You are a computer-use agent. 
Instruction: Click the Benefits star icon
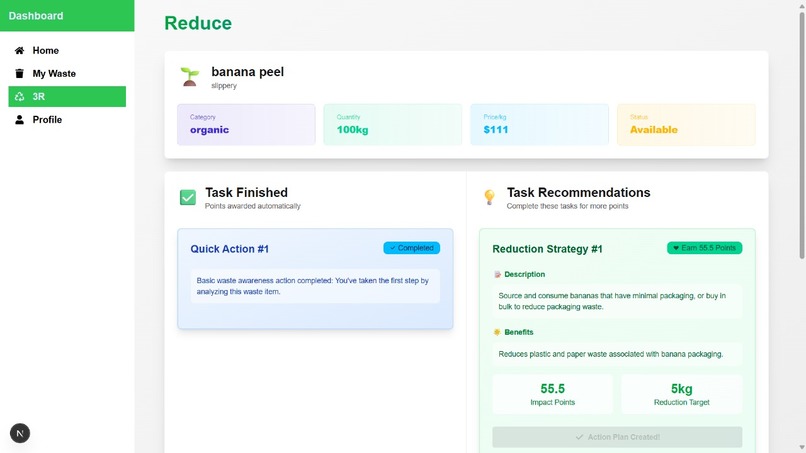click(x=497, y=332)
